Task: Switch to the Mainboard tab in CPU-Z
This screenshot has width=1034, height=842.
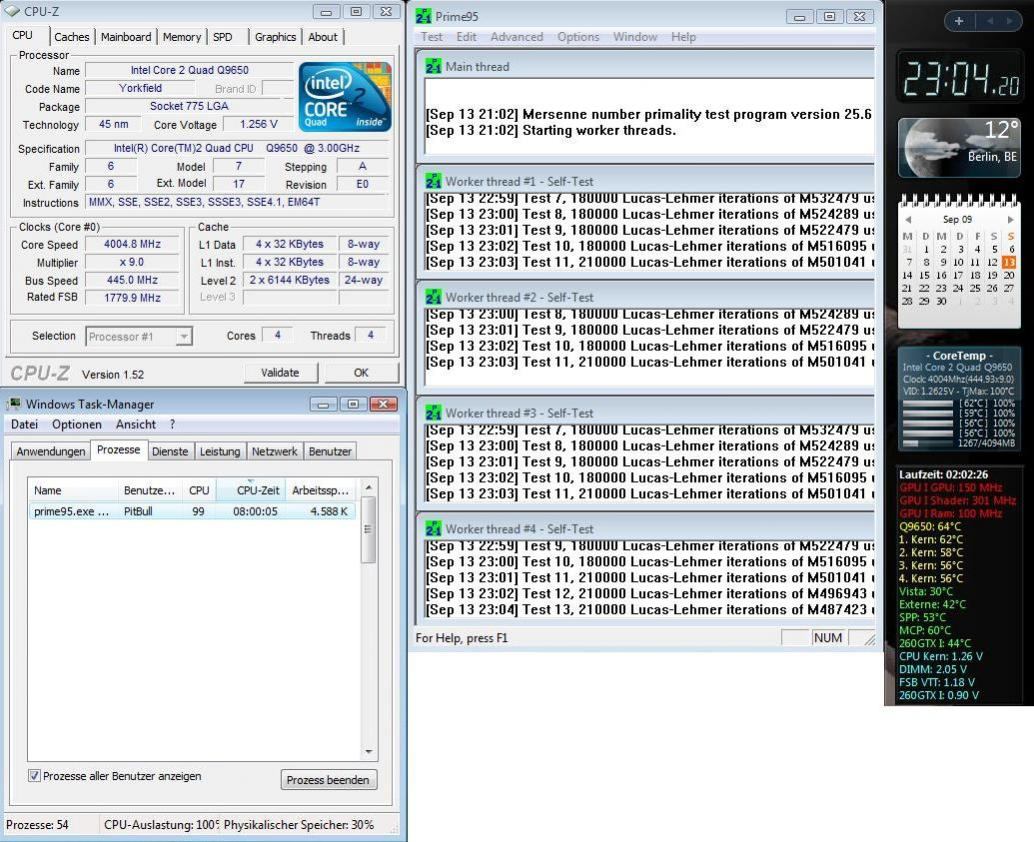Action: point(126,38)
